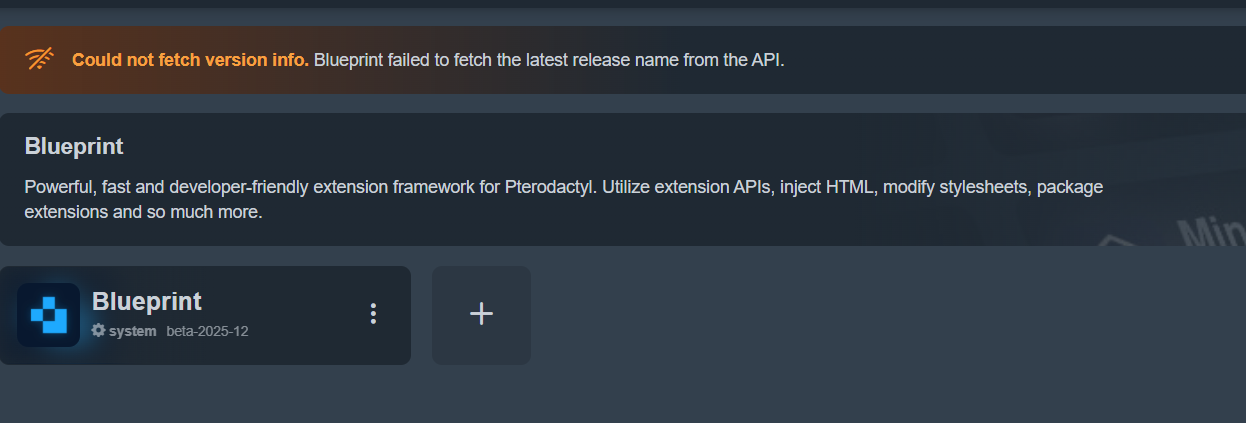The image size is (1246, 423).
Task: Click the gear icon beside system
Action: click(98, 331)
